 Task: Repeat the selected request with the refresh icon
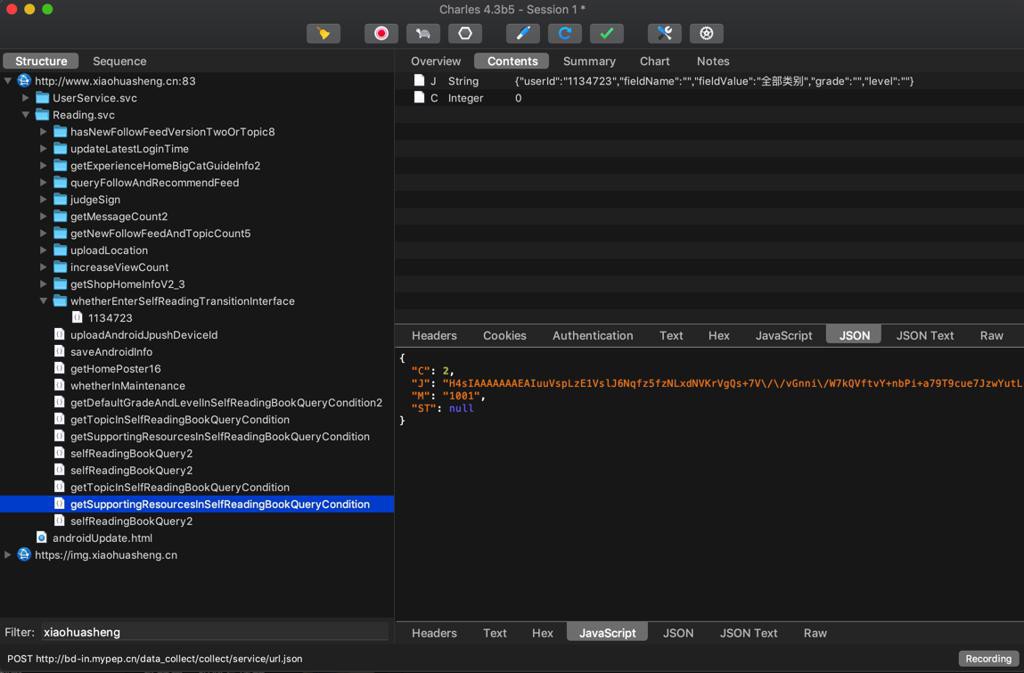click(x=565, y=33)
